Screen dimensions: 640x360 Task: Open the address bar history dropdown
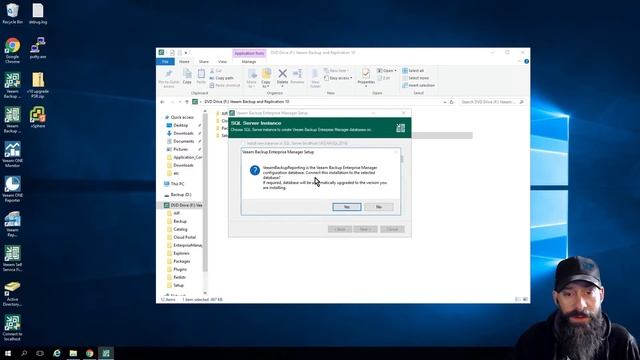444,102
